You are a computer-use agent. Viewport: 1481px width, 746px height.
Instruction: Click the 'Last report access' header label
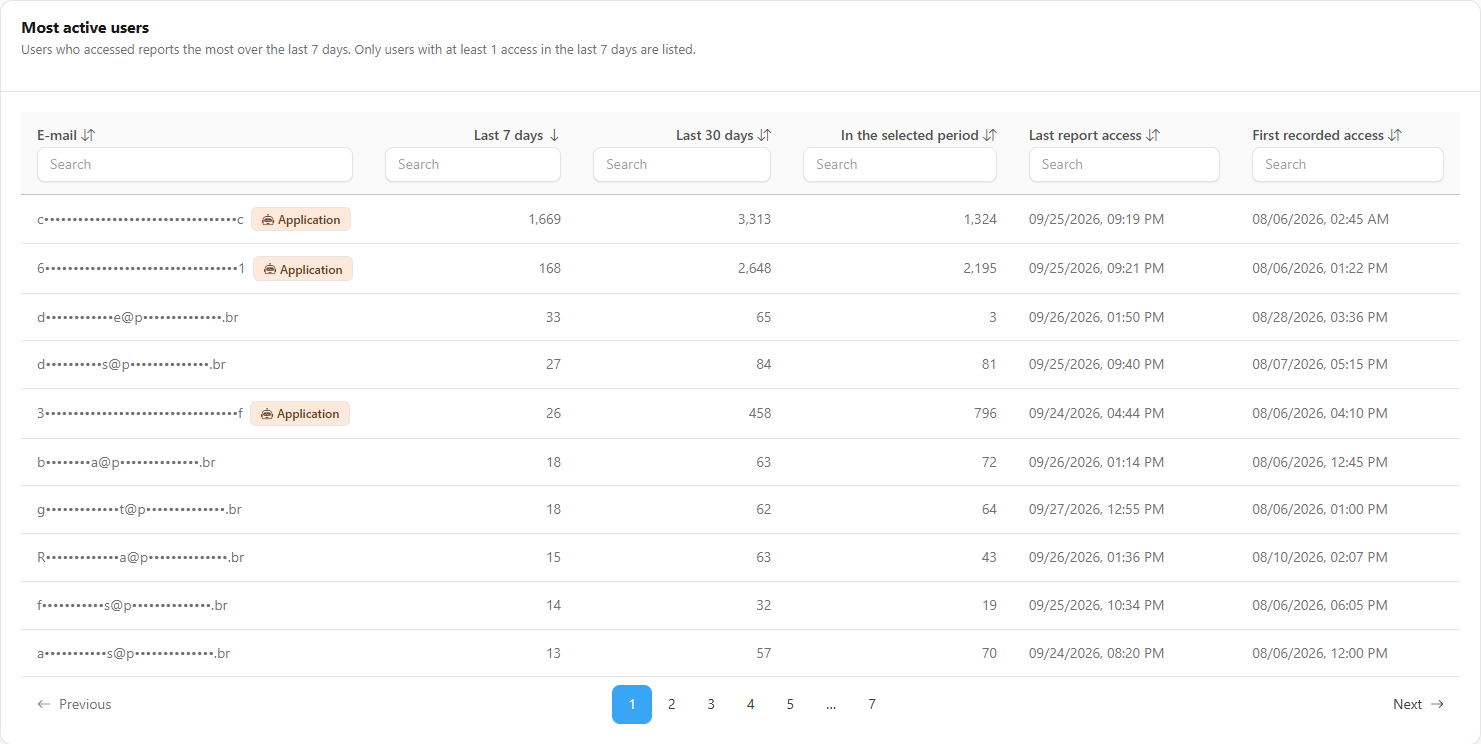[x=1085, y=135]
